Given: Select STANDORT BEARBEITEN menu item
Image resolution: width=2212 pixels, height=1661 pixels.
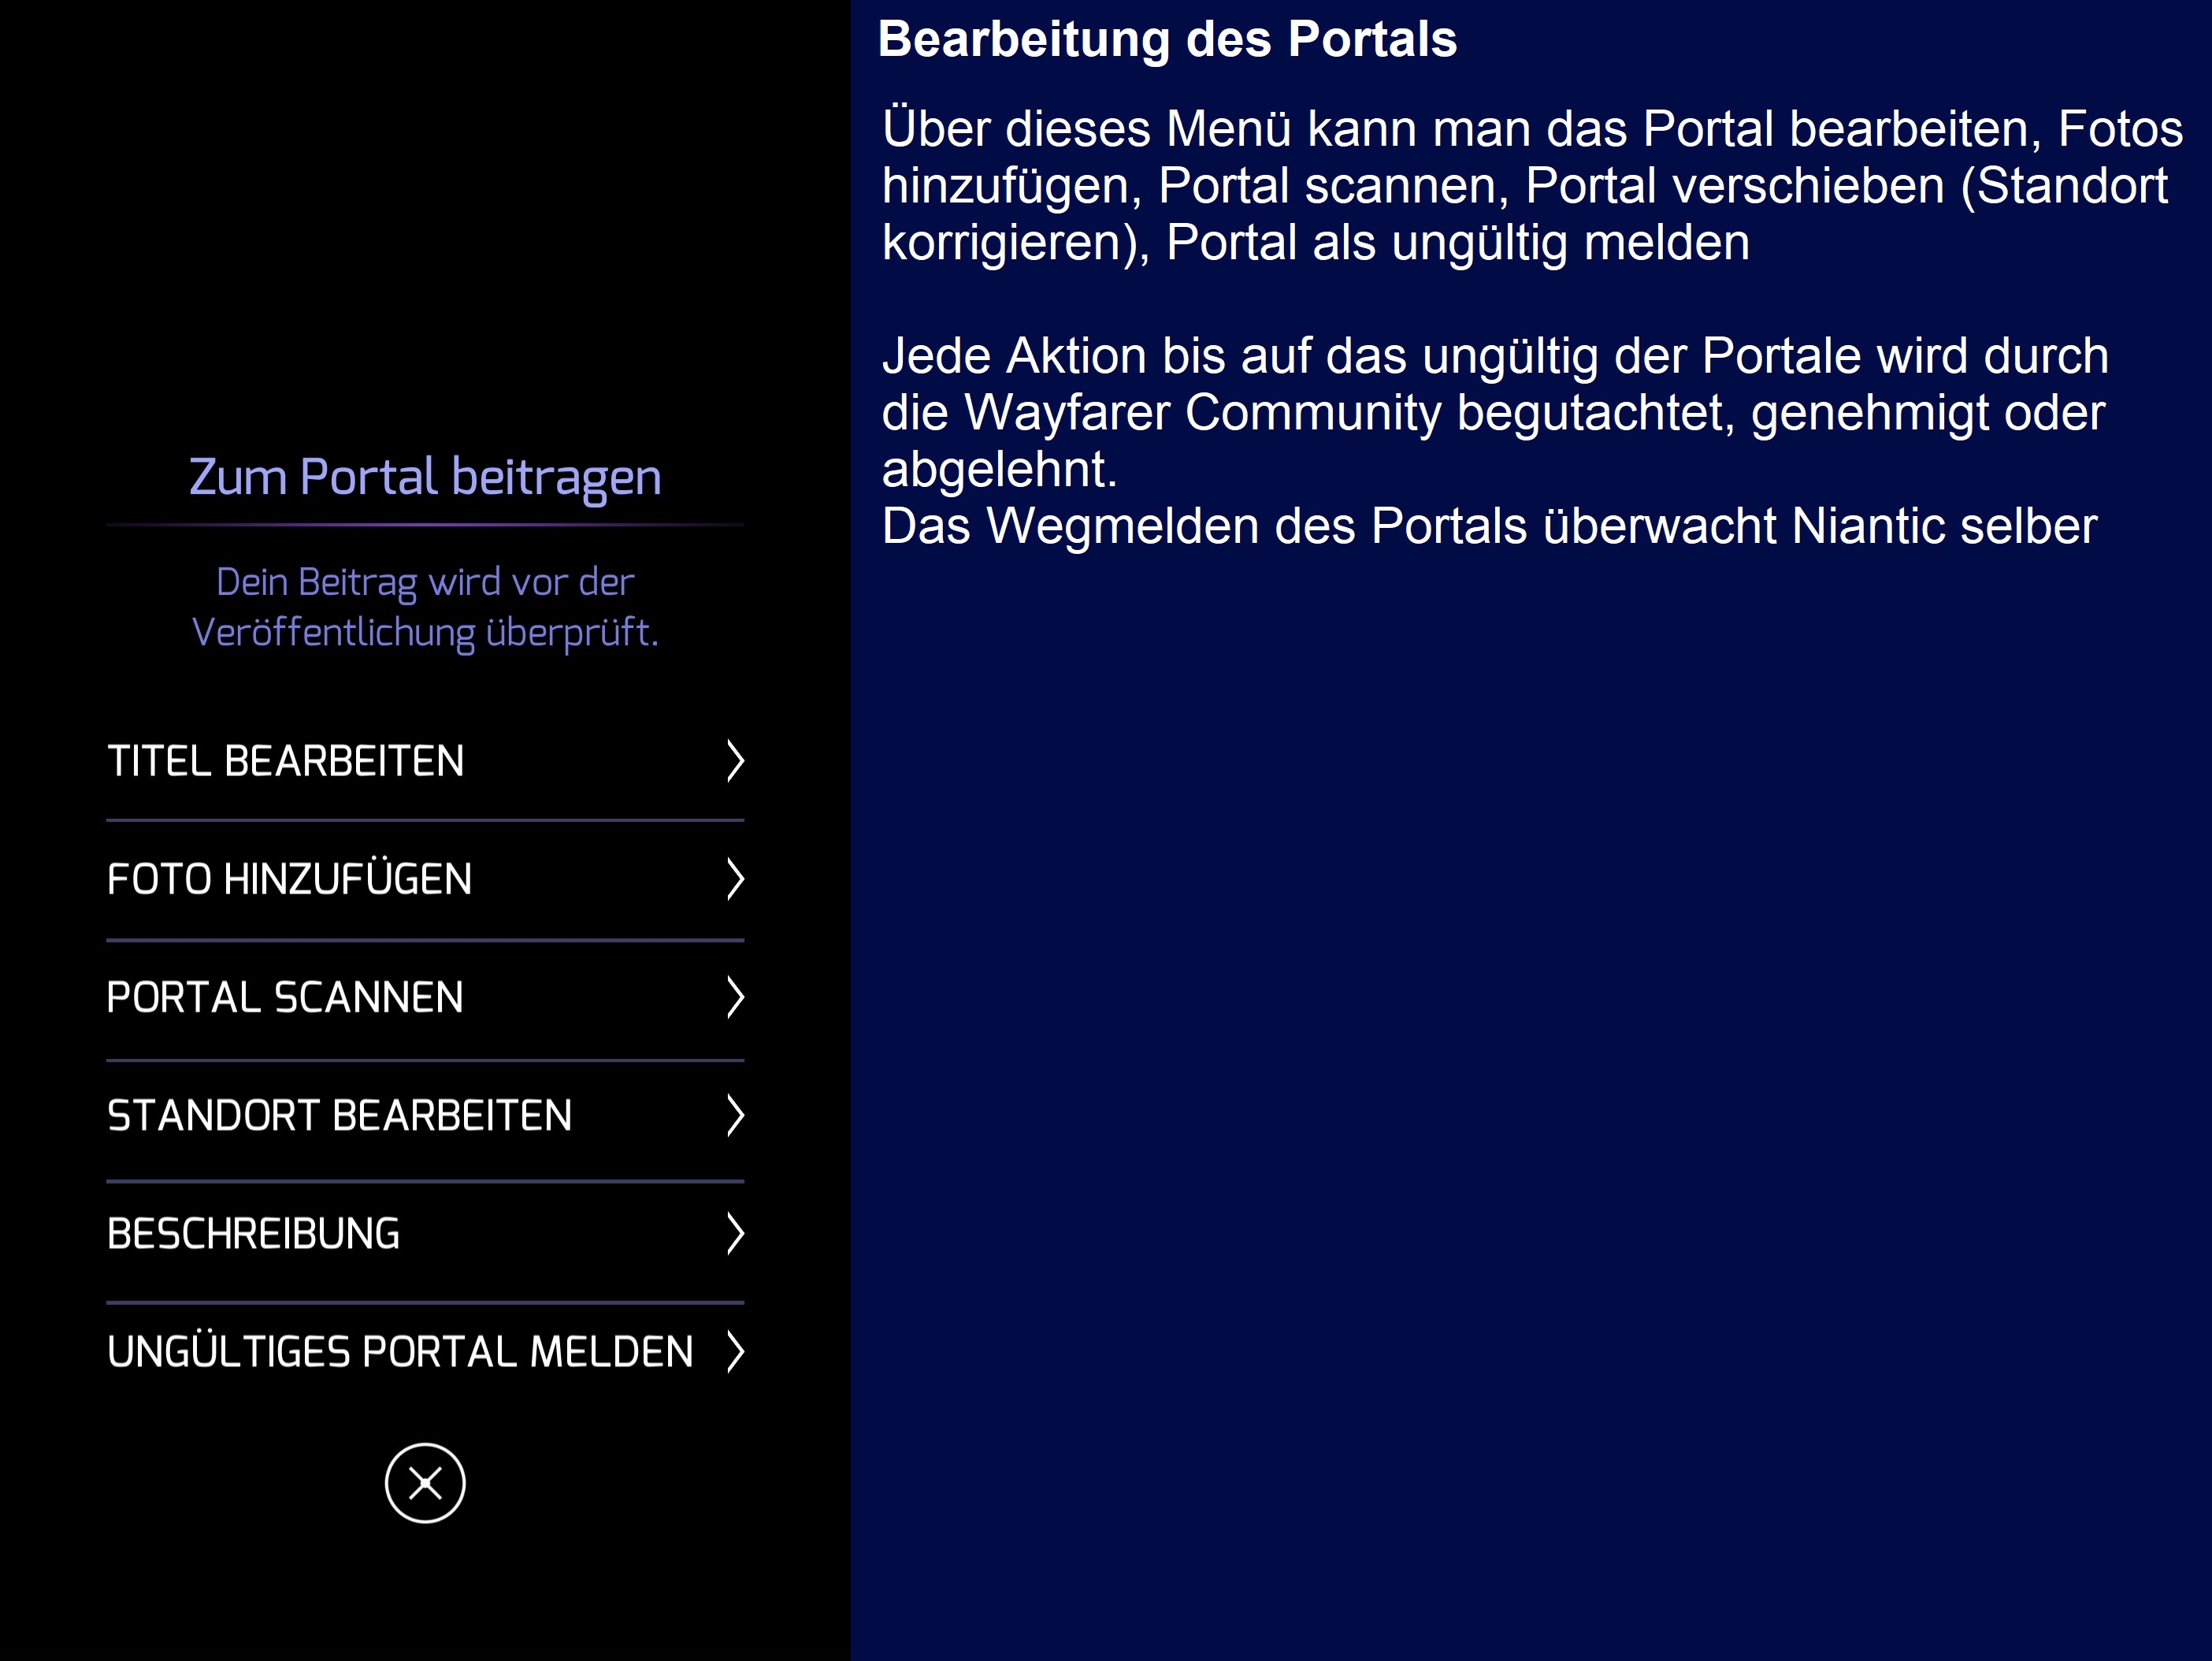Looking at the screenshot, I should (425, 1115).
